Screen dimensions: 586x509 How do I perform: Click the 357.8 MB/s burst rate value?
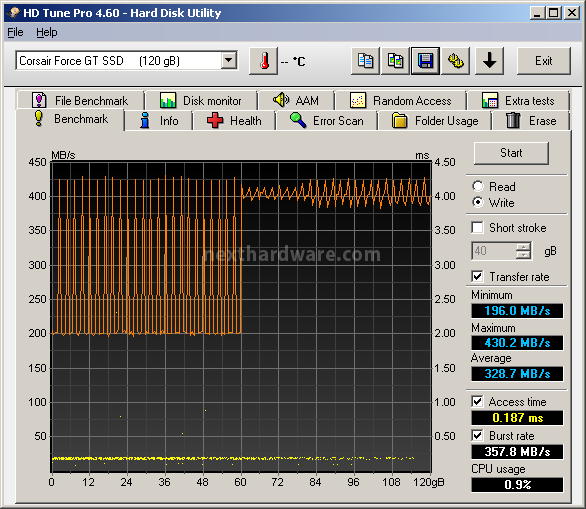coord(517,451)
